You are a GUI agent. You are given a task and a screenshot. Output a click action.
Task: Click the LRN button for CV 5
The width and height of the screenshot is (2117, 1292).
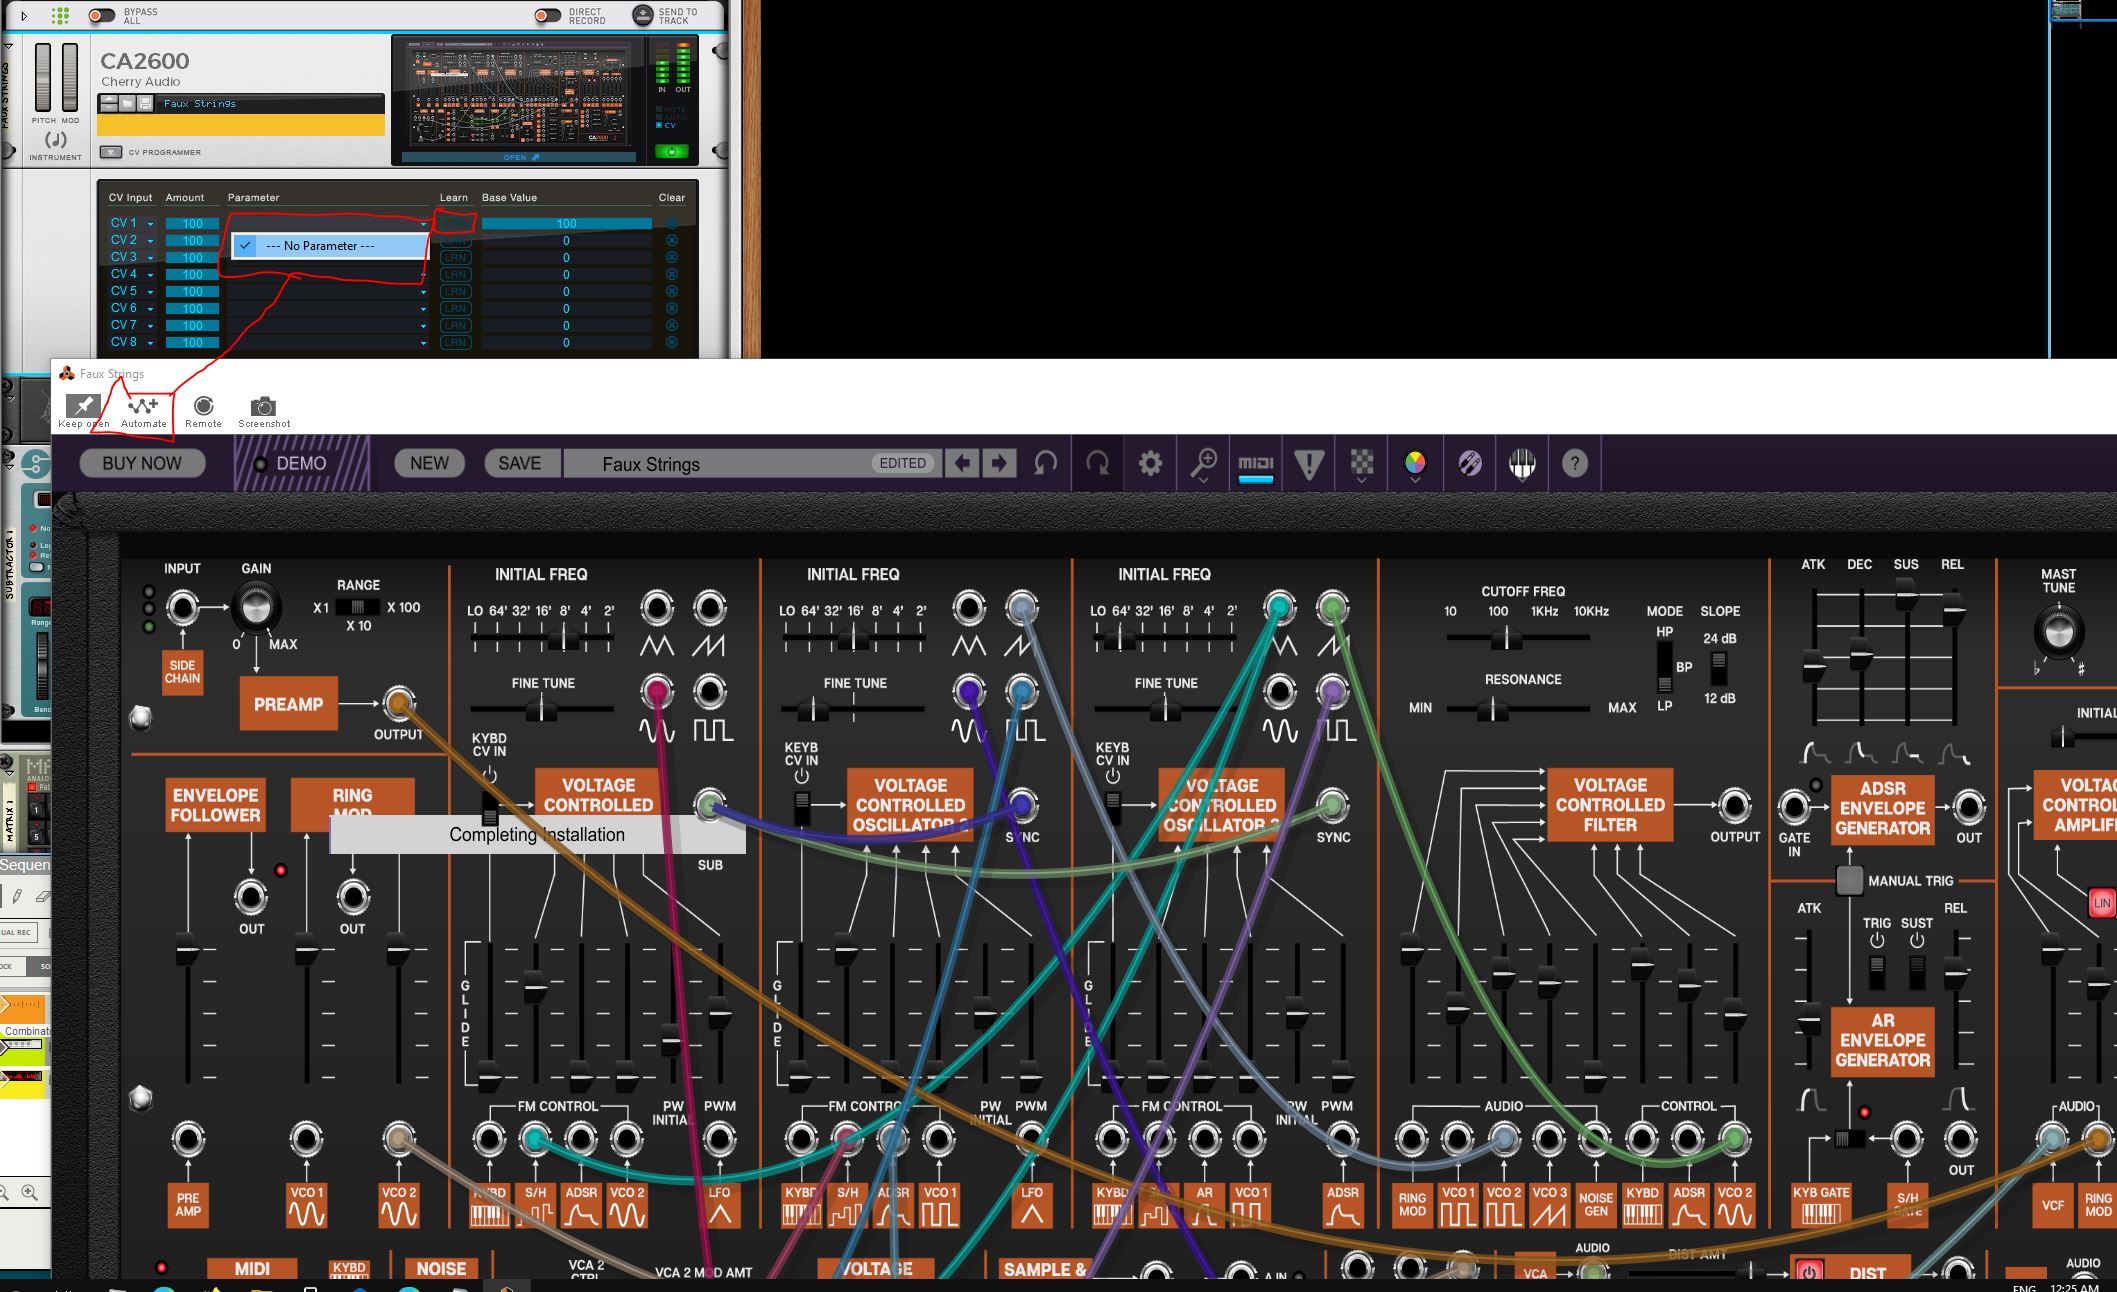coord(455,291)
